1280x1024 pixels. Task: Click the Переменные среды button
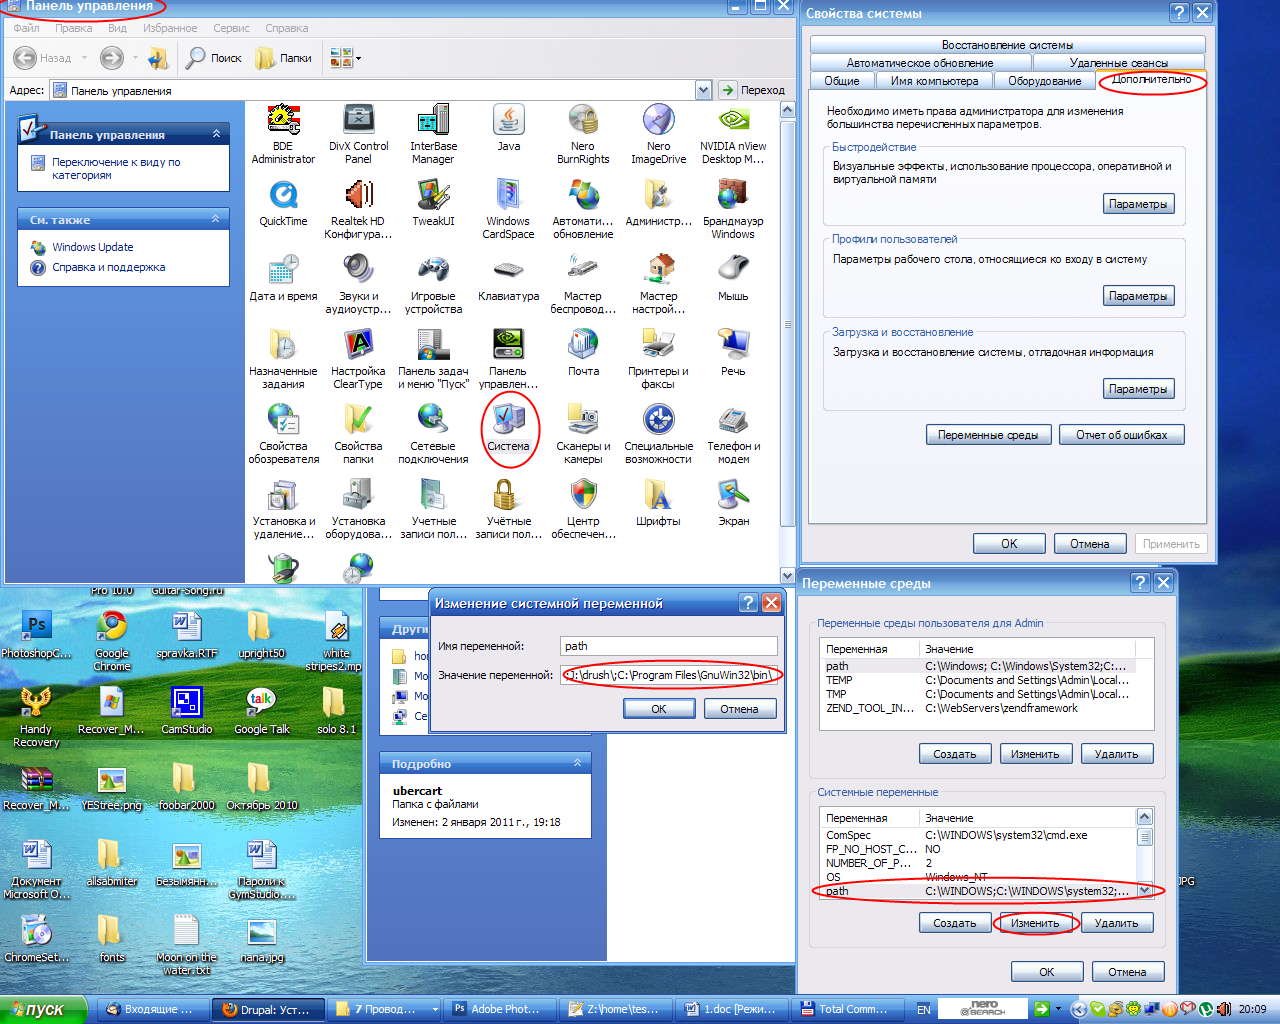pyautogui.click(x=988, y=435)
